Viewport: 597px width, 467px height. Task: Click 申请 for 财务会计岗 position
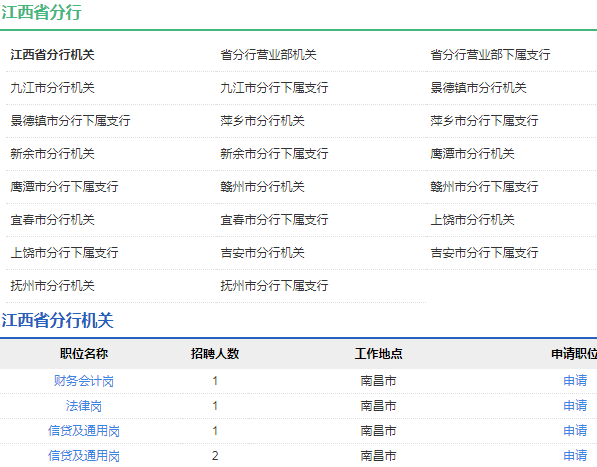tap(575, 381)
